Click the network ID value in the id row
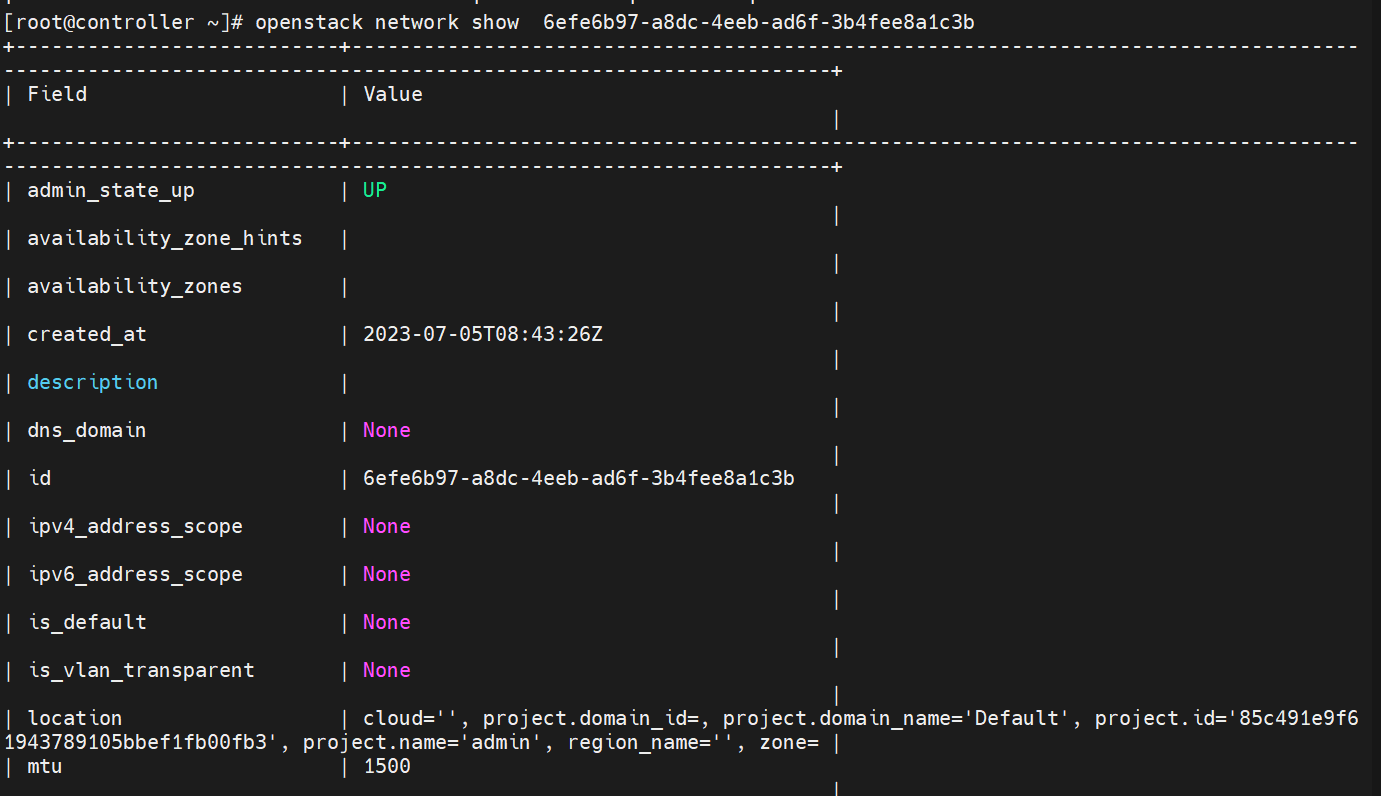 [x=579, y=478]
